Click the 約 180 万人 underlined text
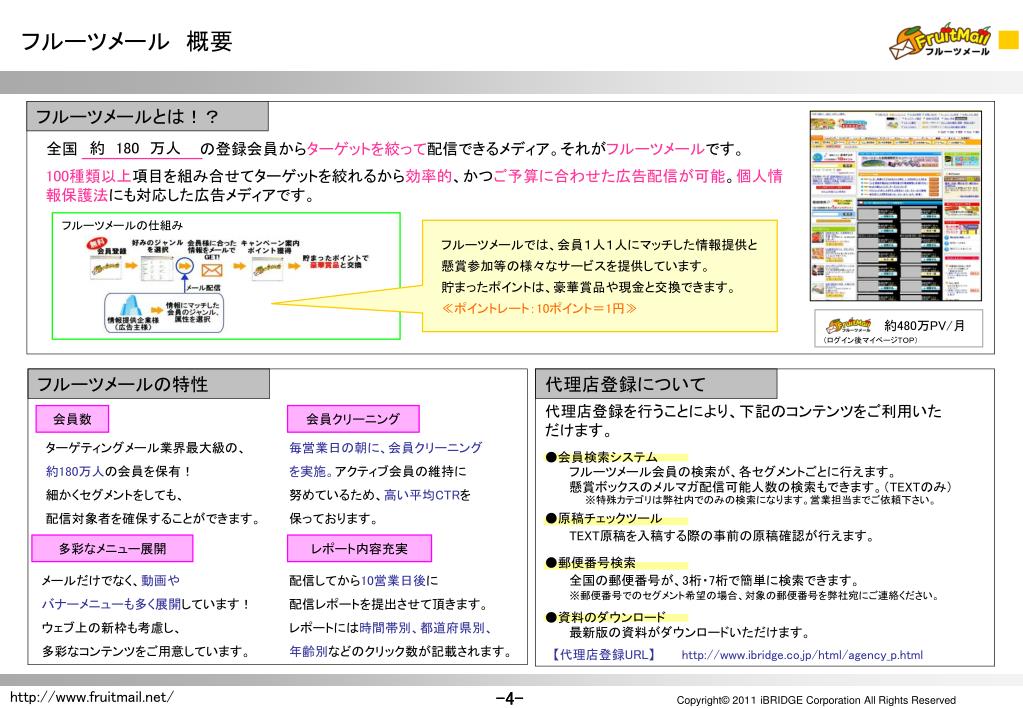 [x=142, y=149]
